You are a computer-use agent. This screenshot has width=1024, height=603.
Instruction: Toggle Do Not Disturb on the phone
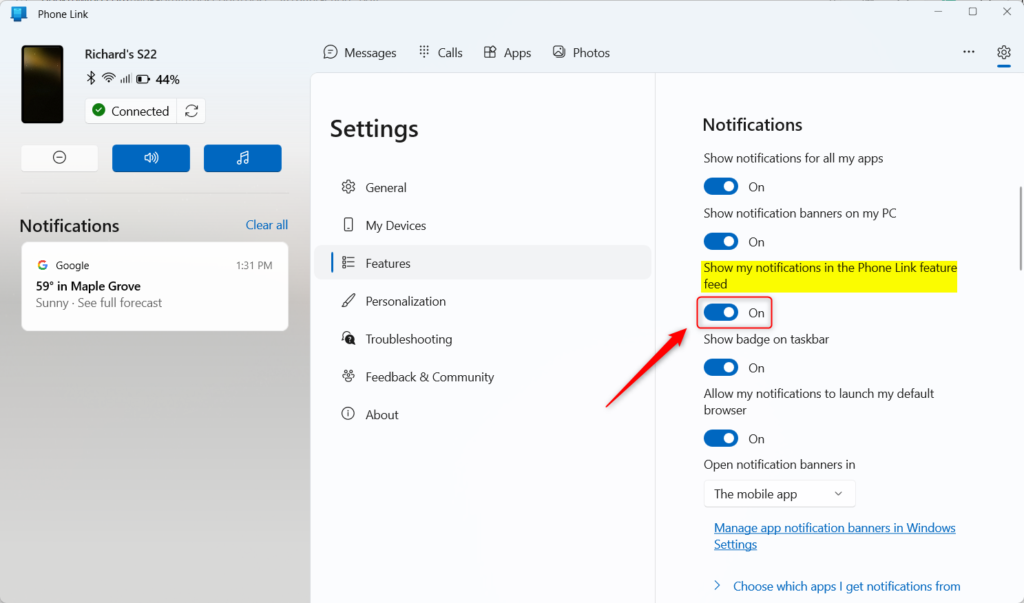pos(59,157)
